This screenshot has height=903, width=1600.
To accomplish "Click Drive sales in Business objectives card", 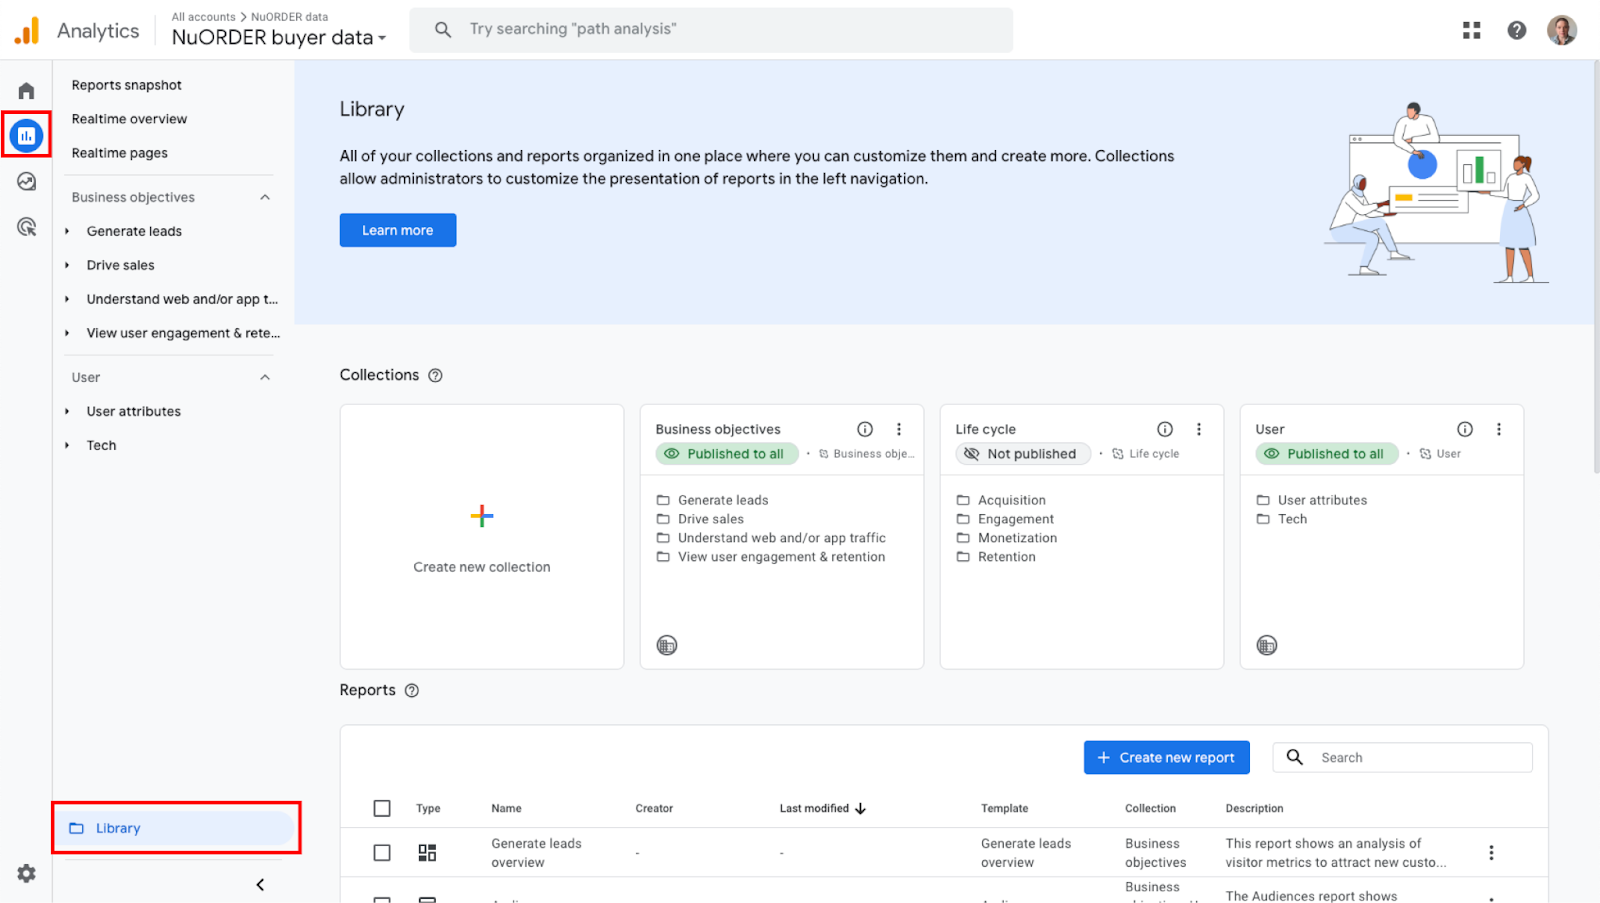I will (x=711, y=519).
